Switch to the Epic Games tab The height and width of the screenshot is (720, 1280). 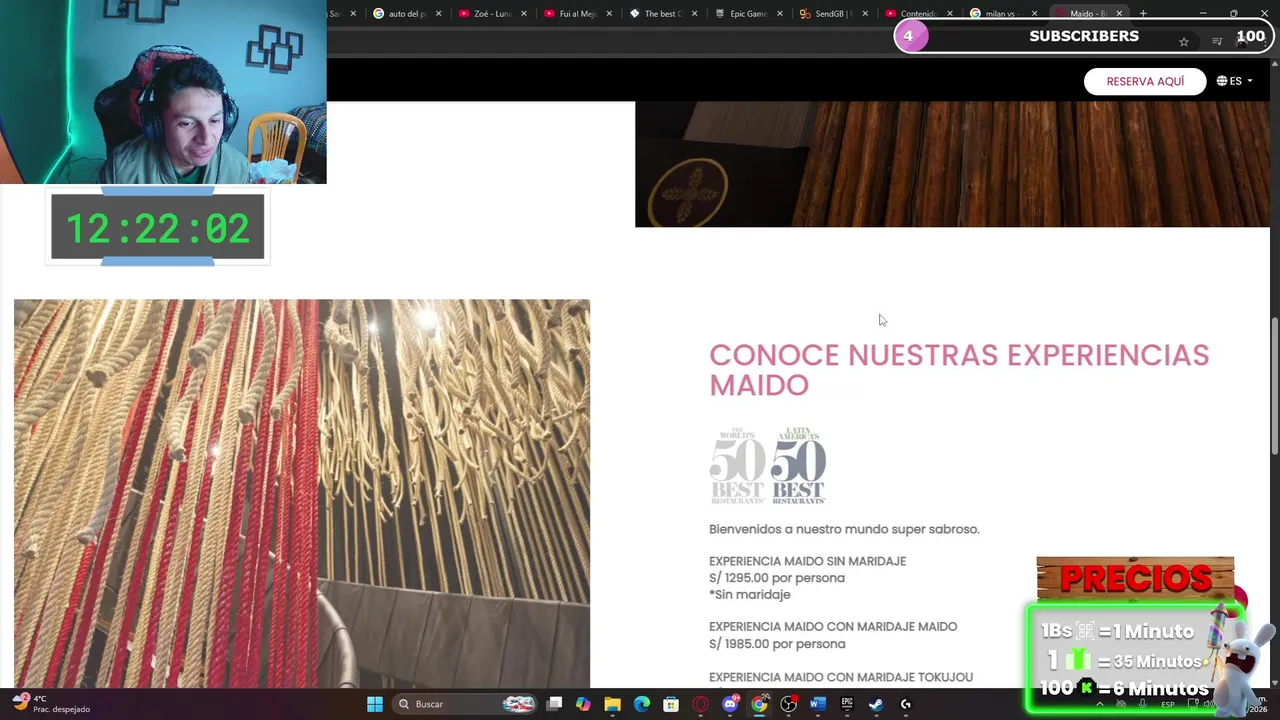click(x=748, y=13)
